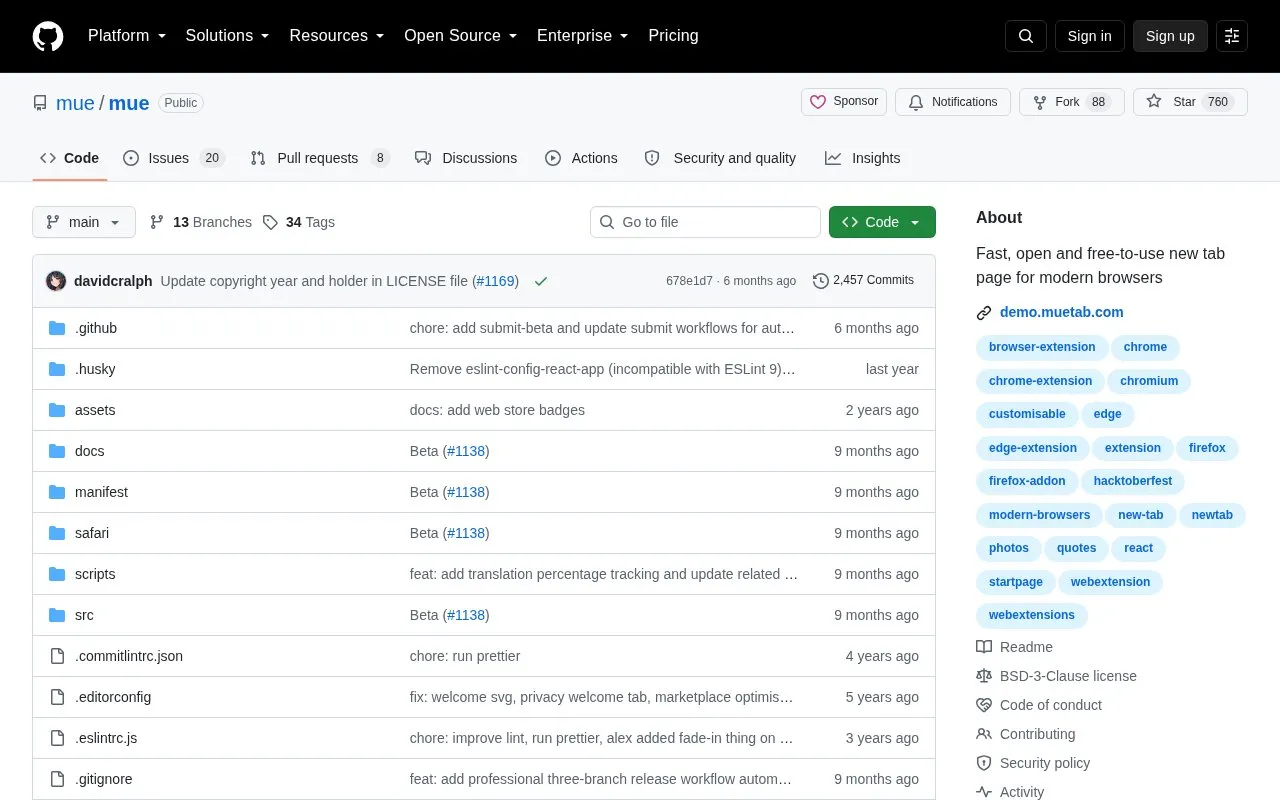Click the Sponsor heart button
This screenshot has height=800, width=1280.
pyautogui.click(x=844, y=102)
